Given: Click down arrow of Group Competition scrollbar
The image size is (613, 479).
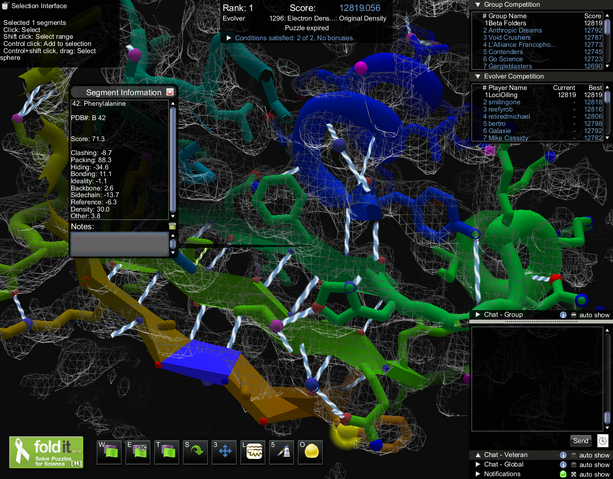Looking at the screenshot, I should pyautogui.click(x=607, y=66).
